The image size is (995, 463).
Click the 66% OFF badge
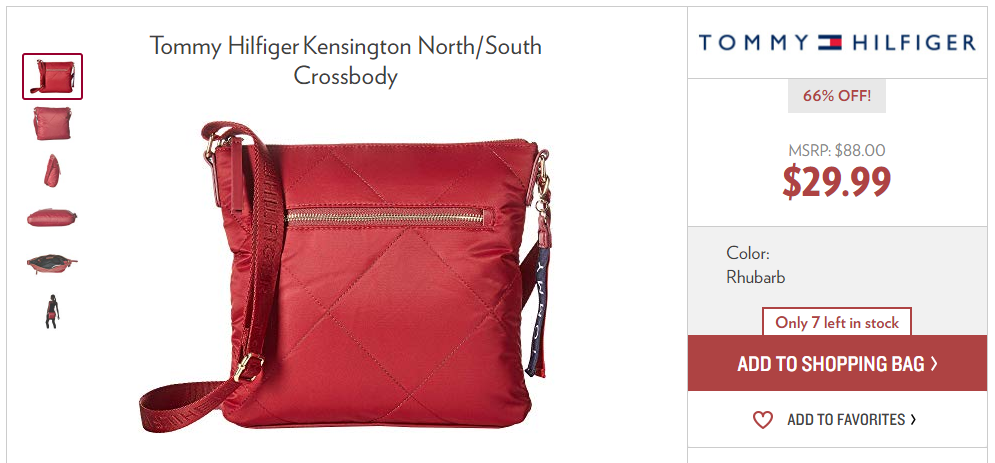(x=837, y=96)
